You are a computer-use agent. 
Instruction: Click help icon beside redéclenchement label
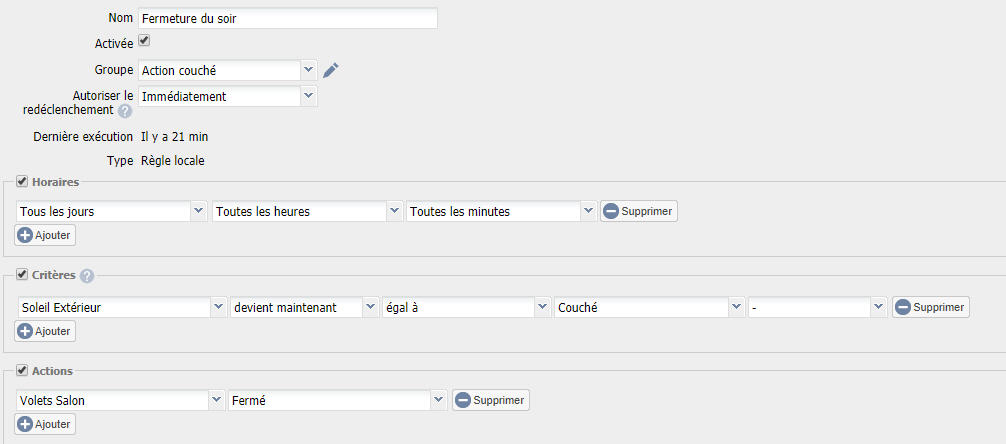click(x=125, y=111)
